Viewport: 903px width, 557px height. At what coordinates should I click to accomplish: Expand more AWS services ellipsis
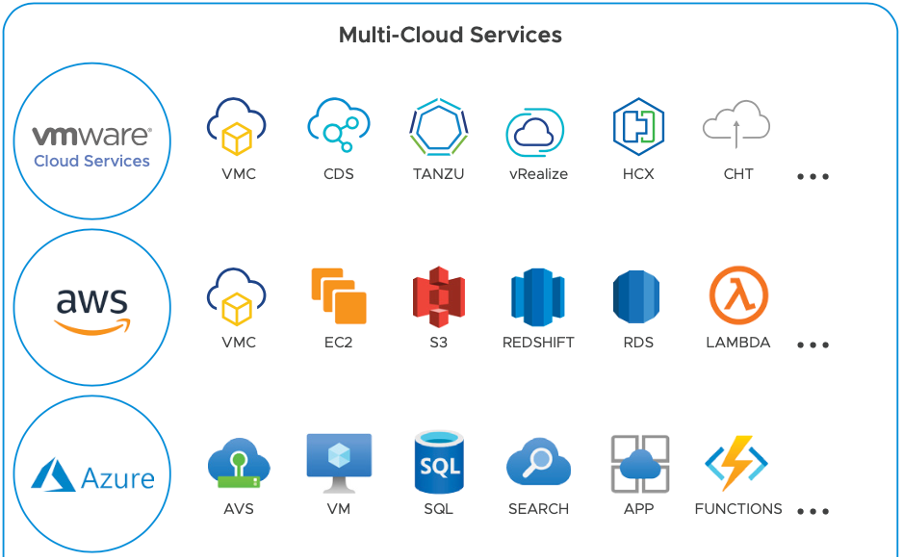[x=813, y=345]
